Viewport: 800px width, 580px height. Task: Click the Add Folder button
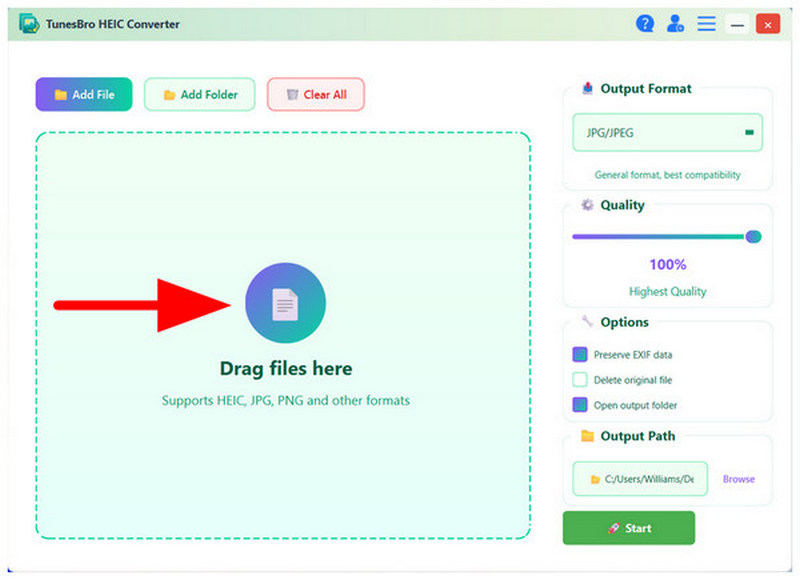[x=199, y=94]
